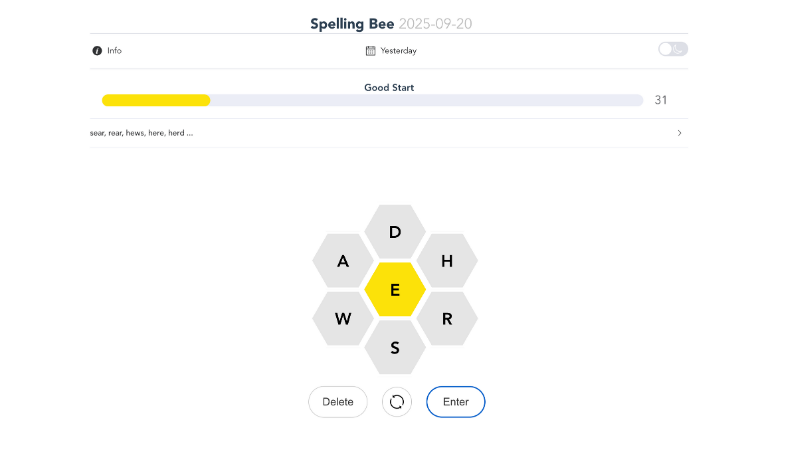Click the Spelling Bee title
The height and width of the screenshot is (450, 800).
(352, 23)
